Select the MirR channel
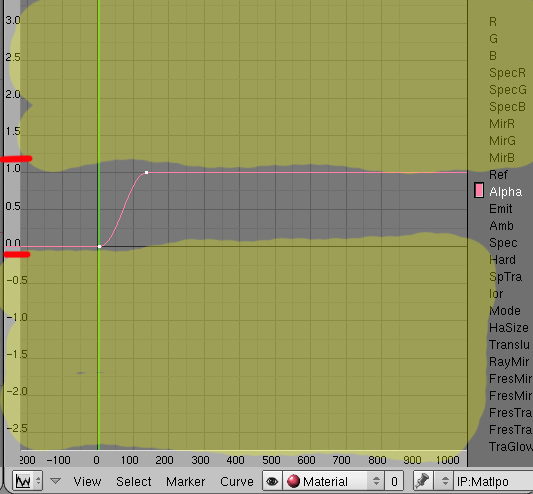 502,124
